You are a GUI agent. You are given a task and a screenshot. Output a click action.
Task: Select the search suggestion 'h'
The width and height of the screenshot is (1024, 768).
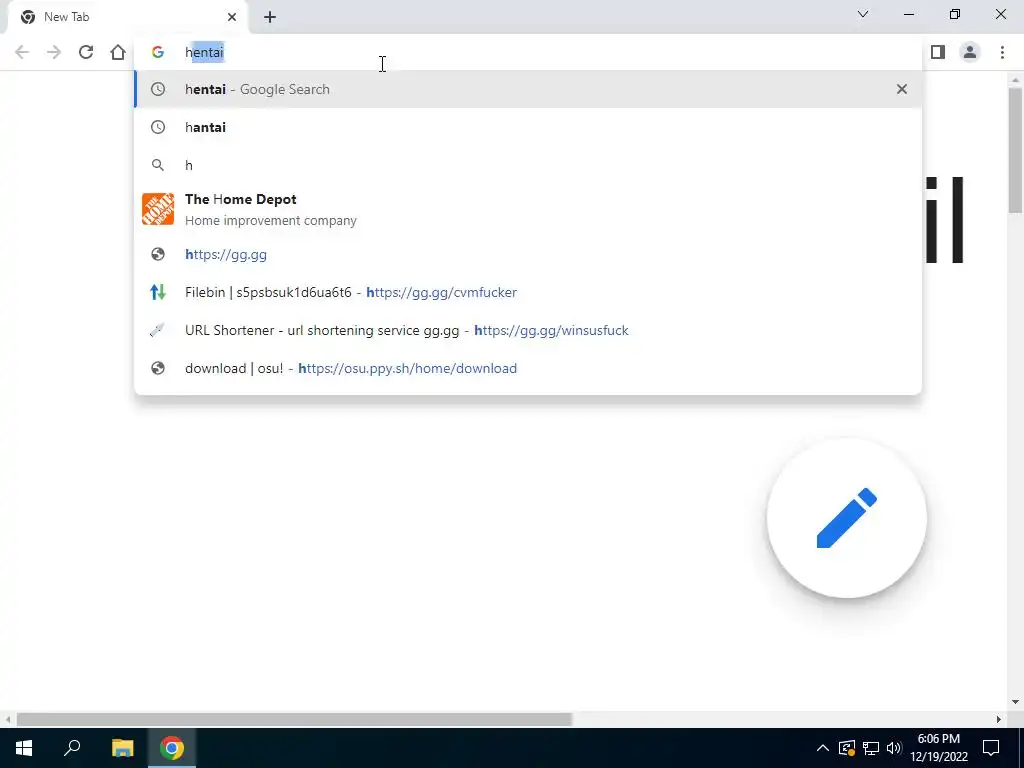point(528,165)
